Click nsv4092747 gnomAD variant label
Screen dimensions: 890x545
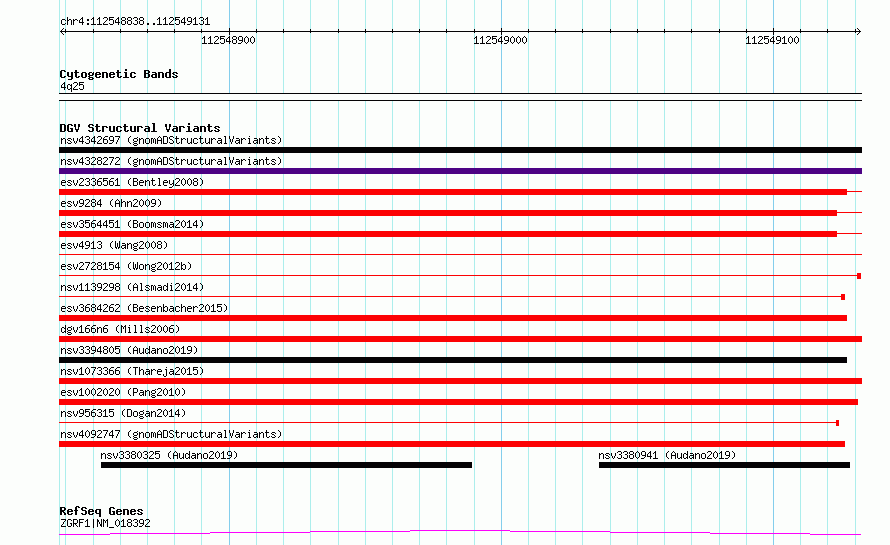click(171, 434)
